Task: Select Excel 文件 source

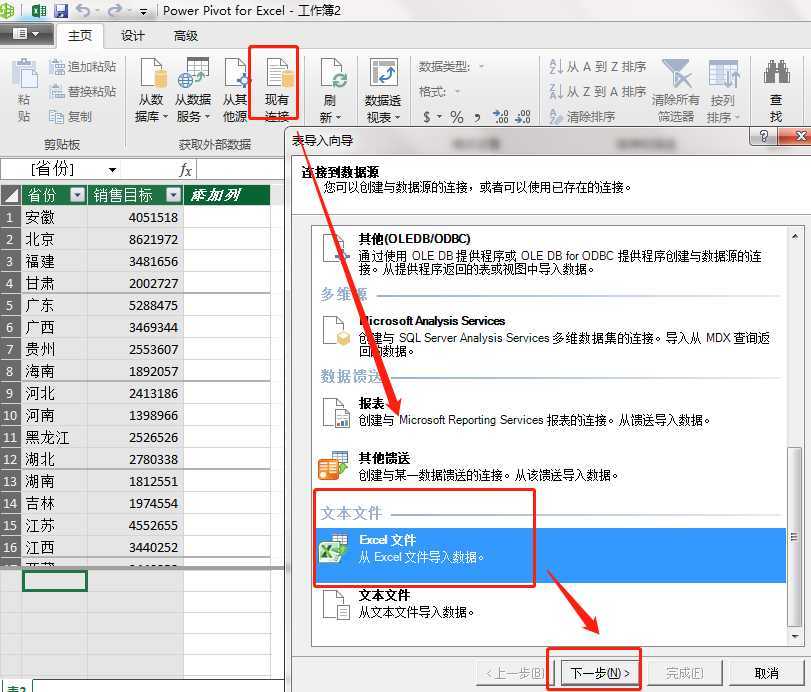Action: pyautogui.click(x=549, y=554)
